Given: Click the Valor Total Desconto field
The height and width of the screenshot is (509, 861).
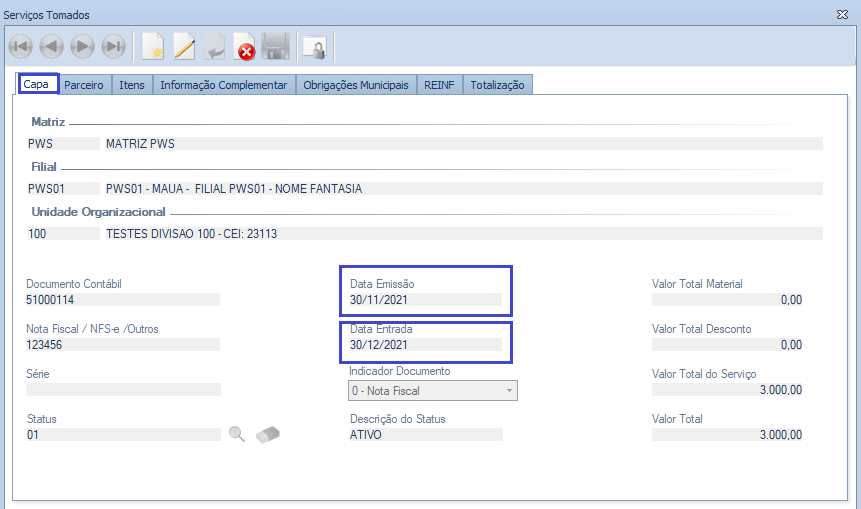Looking at the screenshot, I should [x=727, y=344].
